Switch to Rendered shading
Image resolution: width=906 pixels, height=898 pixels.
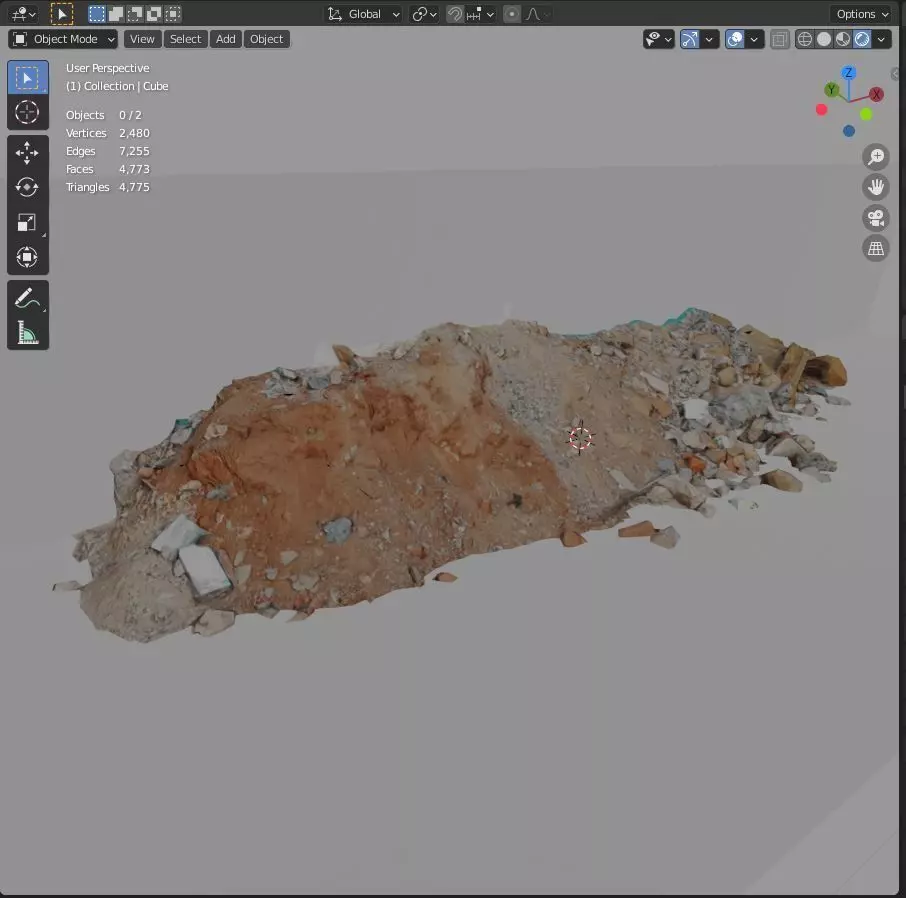(862, 39)
